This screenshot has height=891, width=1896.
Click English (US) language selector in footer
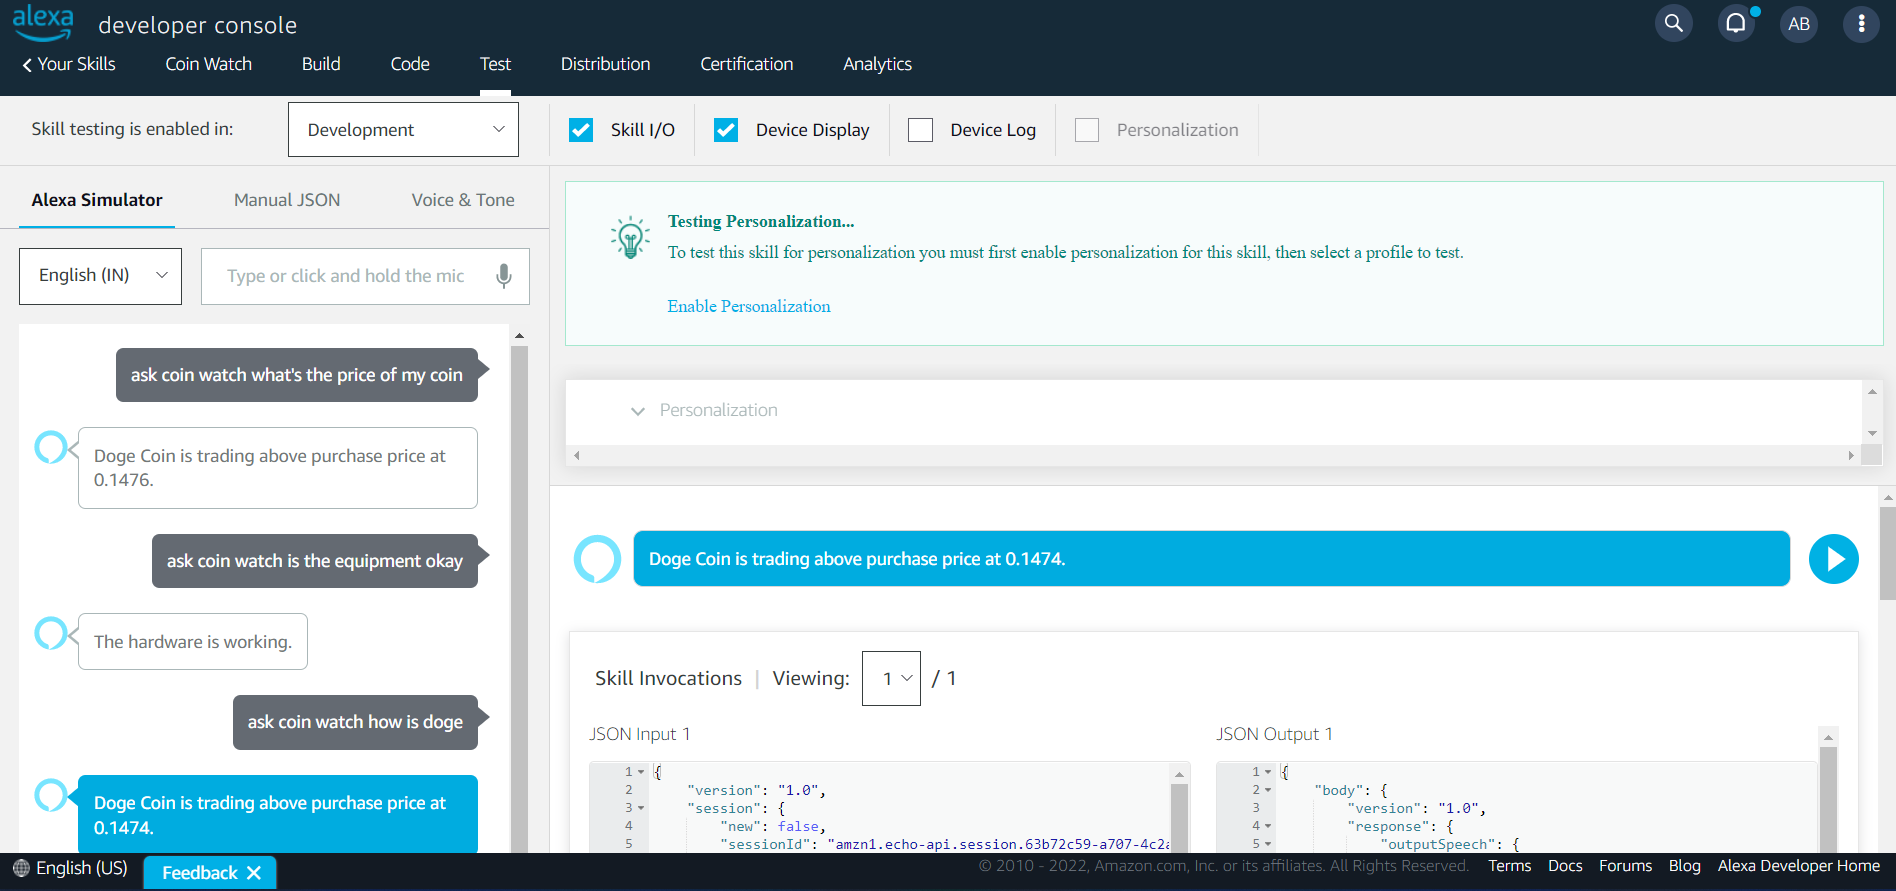pyautogui.click(x=82, y=868)
